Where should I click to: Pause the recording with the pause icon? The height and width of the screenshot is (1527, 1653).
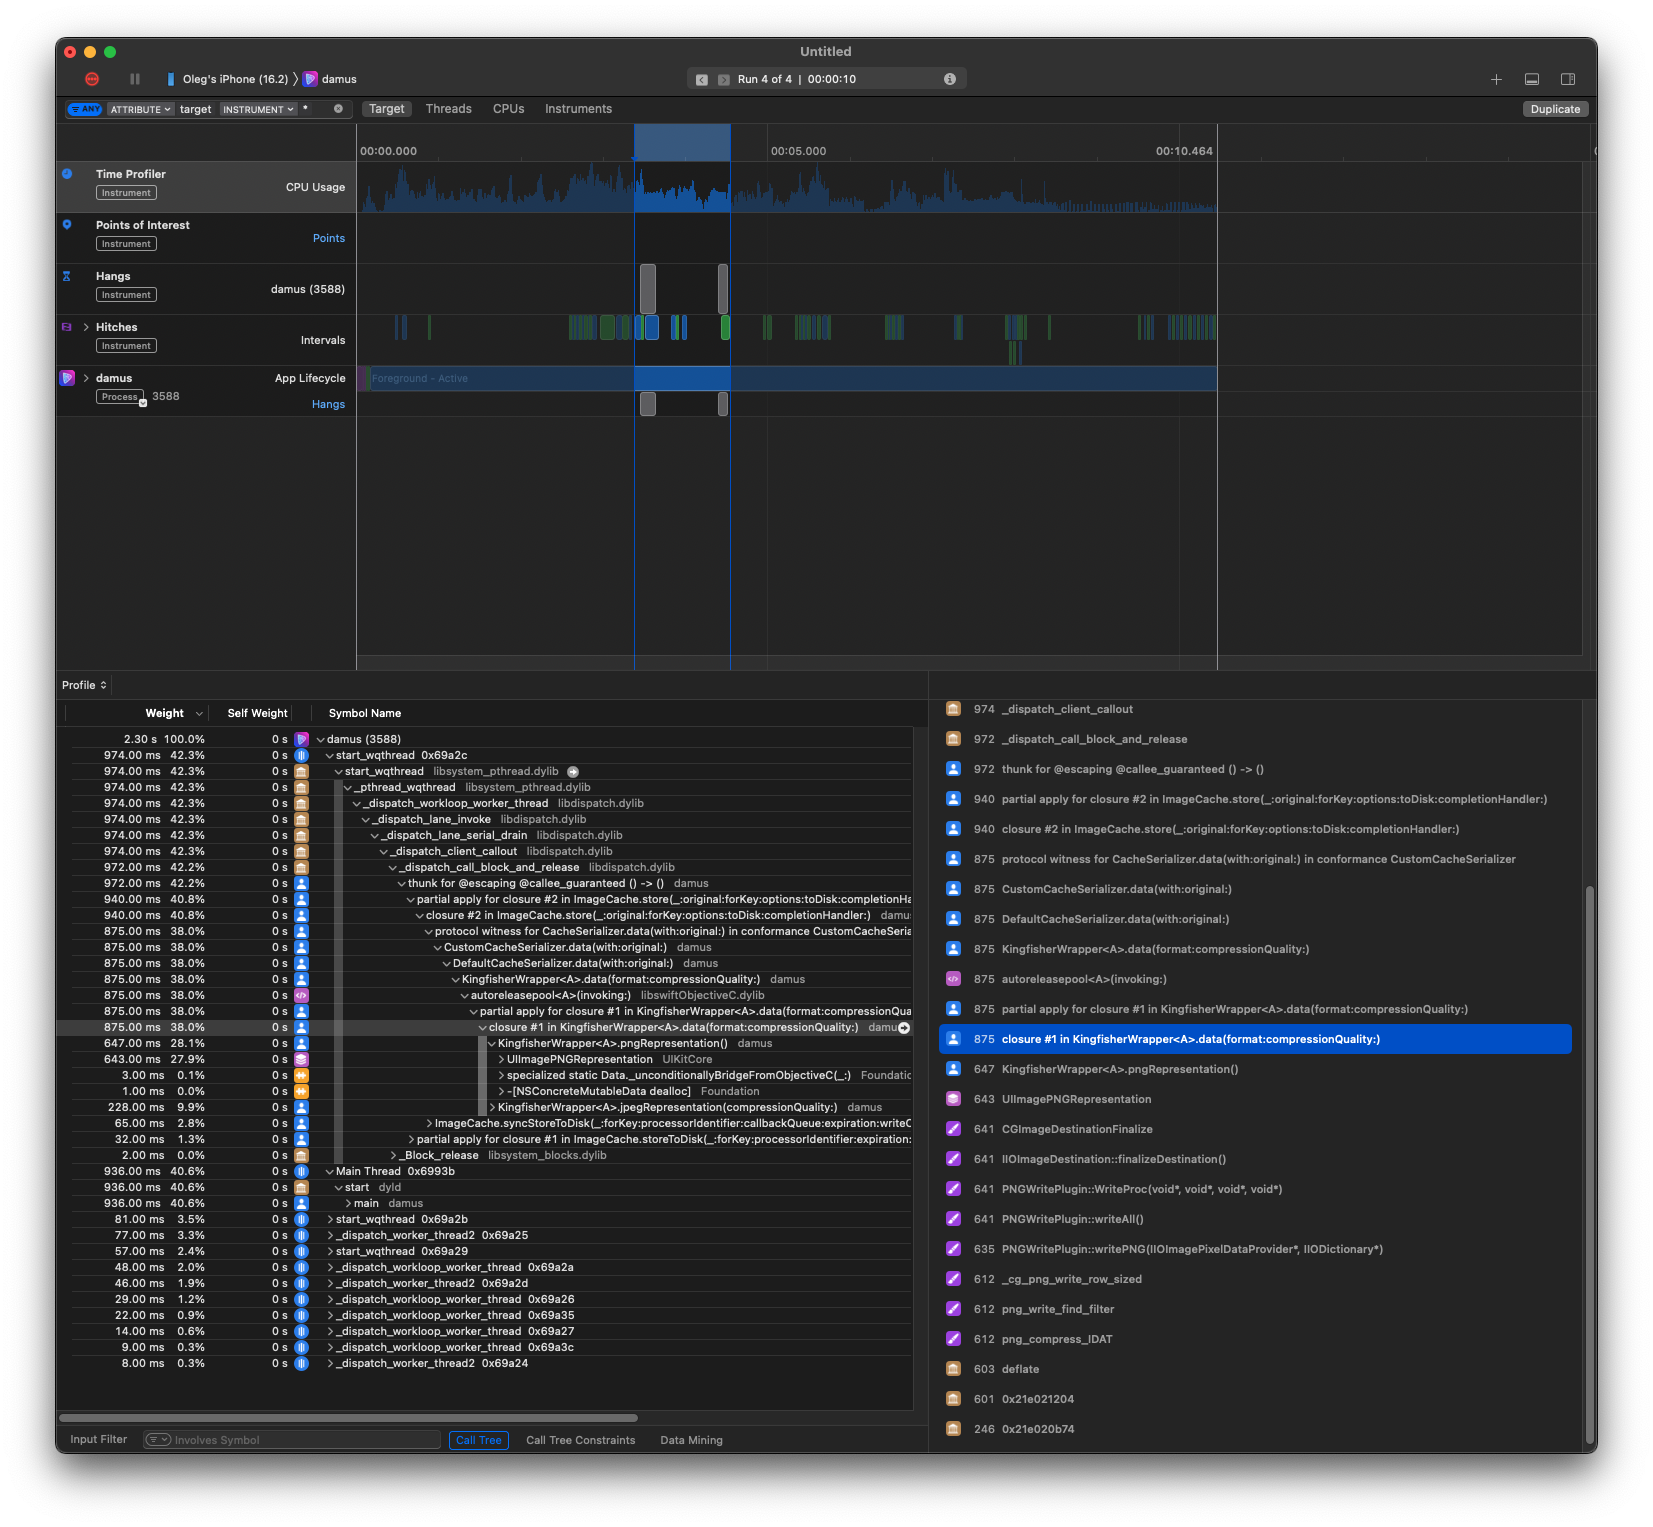click(135, 79)
